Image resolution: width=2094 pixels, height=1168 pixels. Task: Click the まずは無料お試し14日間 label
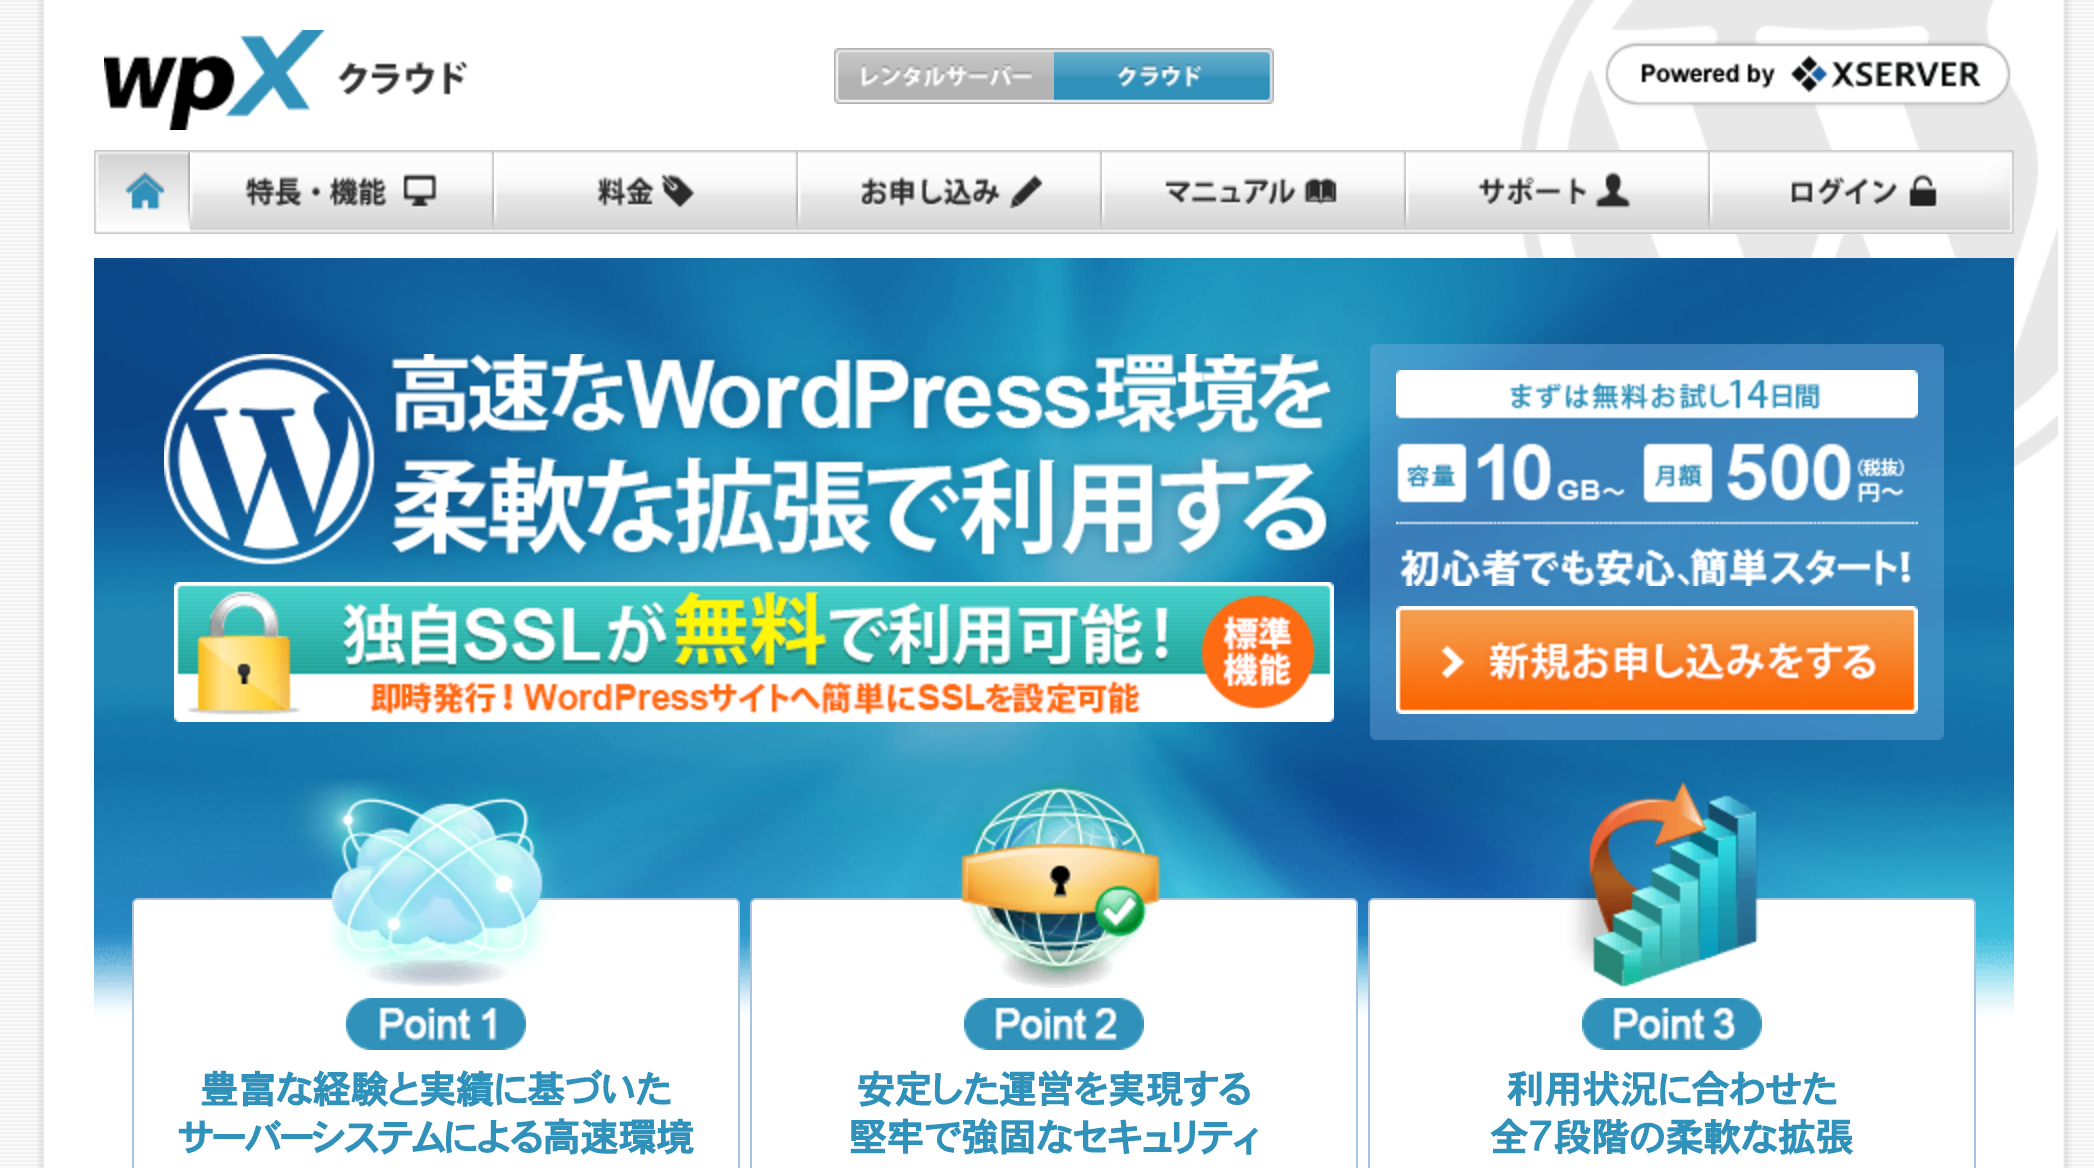(x=1657, y=394)
